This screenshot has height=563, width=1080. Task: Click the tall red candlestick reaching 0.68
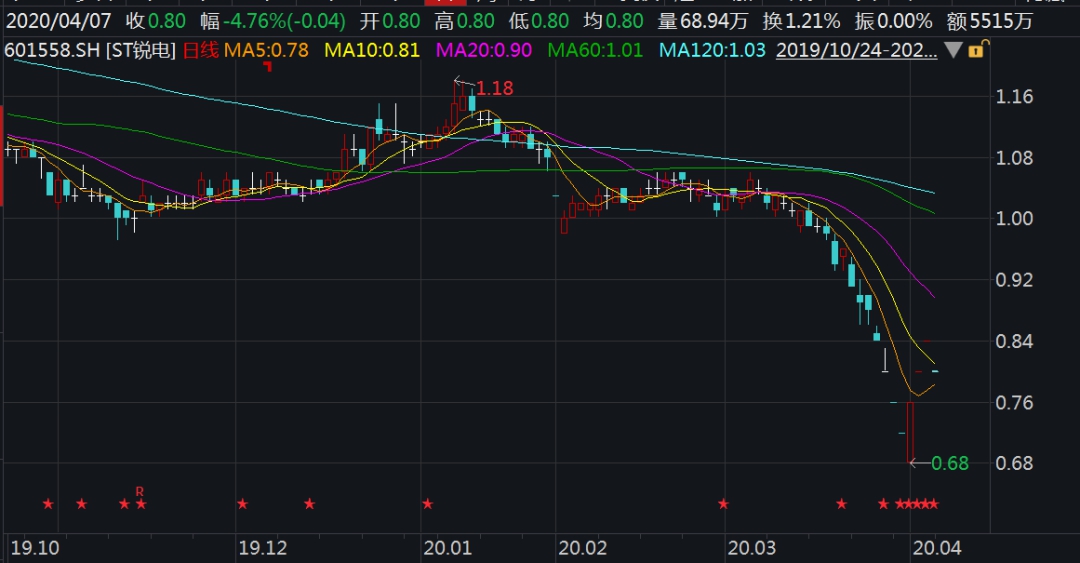(x=911, y=432)
